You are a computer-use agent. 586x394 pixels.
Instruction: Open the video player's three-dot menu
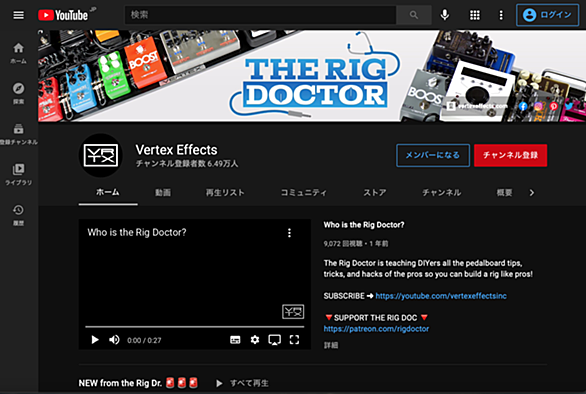click(x=289, y=233)
